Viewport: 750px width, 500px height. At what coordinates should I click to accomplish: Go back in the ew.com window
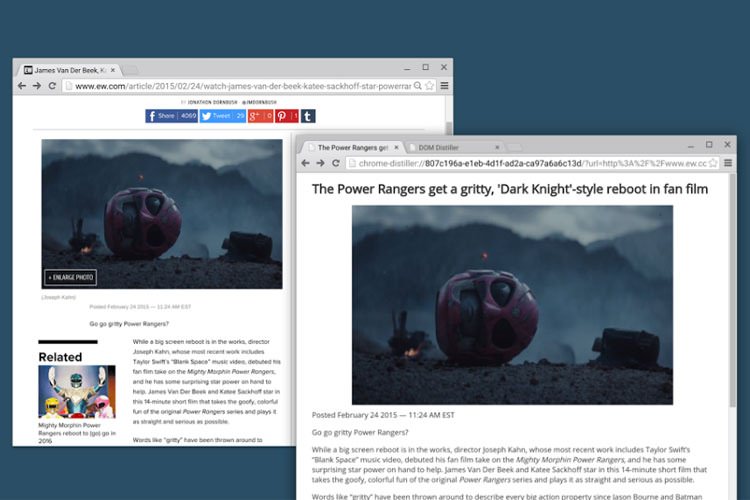tap(22, 86)
